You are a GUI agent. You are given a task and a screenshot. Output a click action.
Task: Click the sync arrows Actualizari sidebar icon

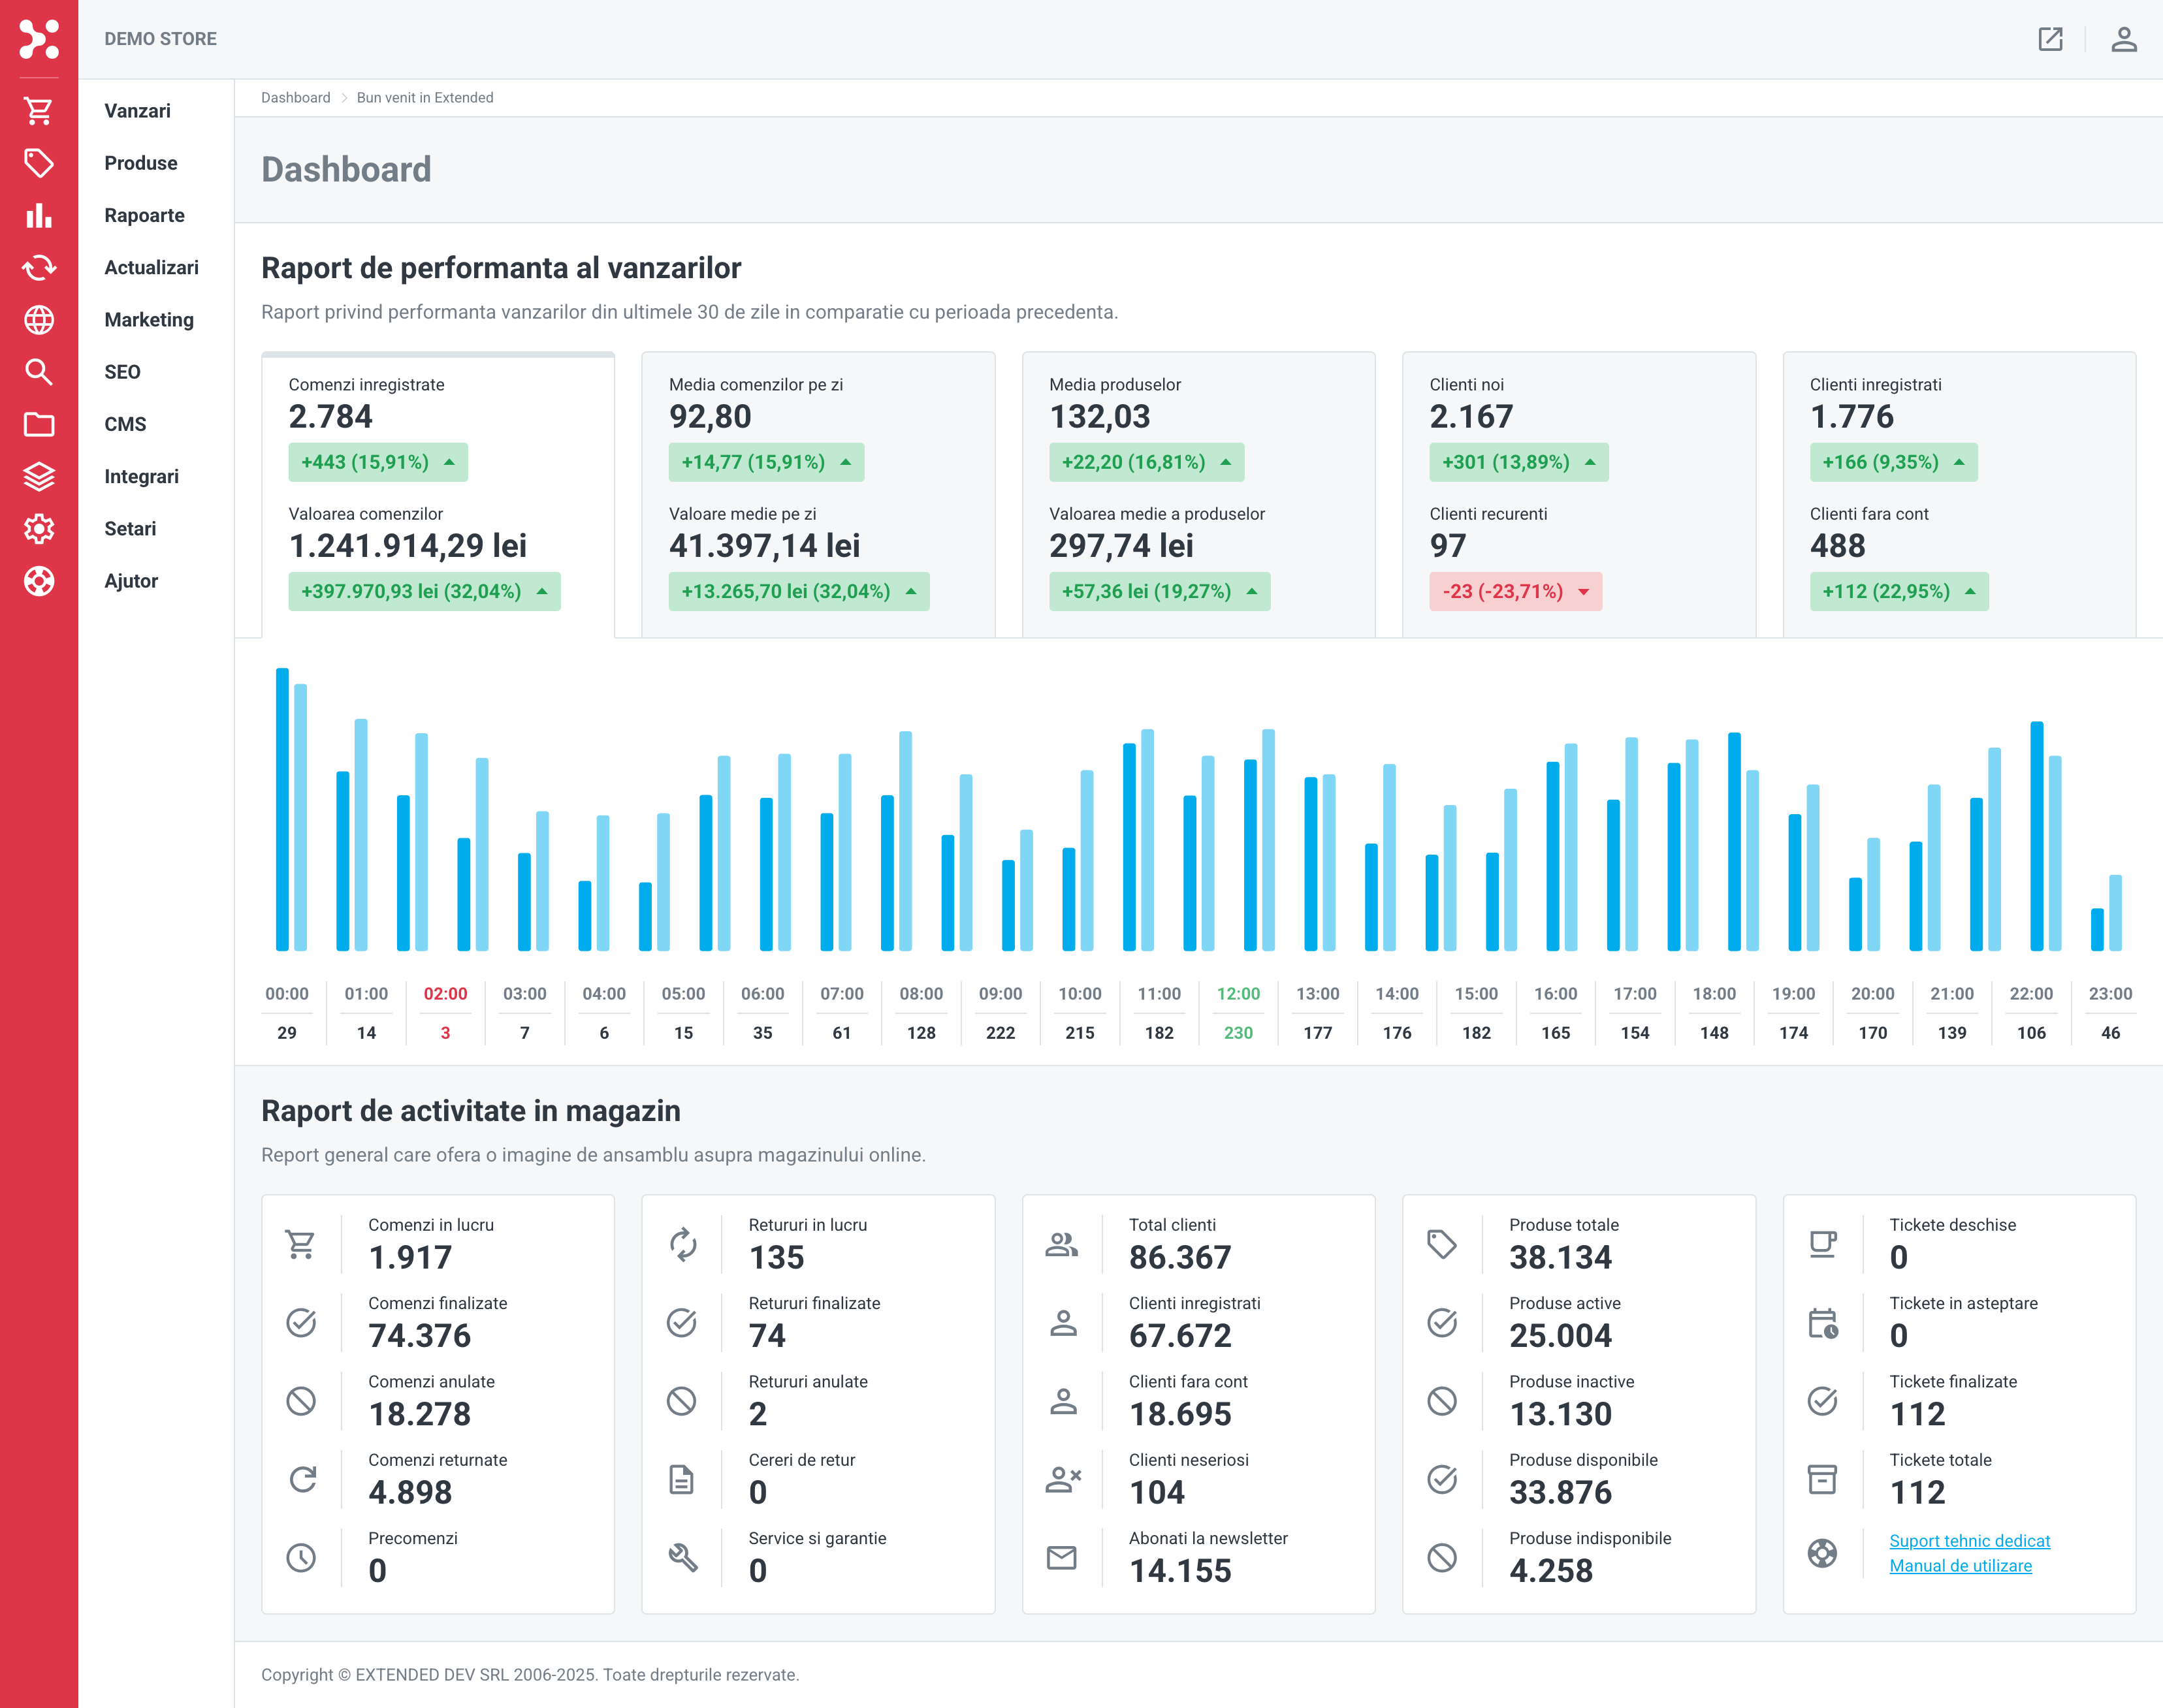39,268
